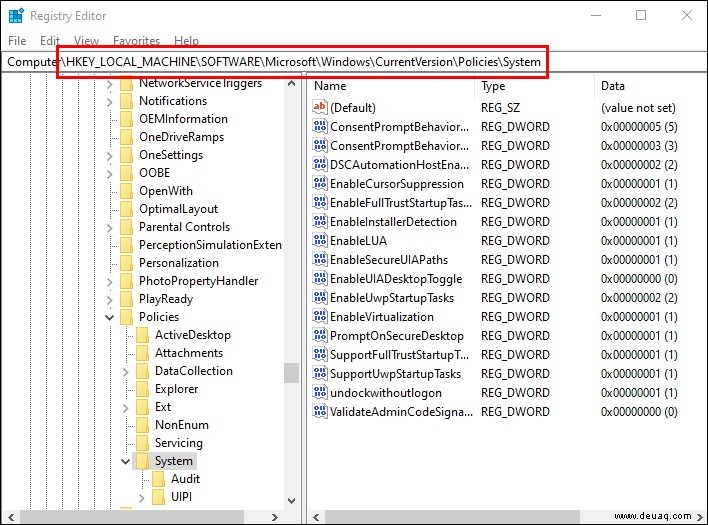Click the Audit folder icon
708x525 pixels.
tap(158, 479)
